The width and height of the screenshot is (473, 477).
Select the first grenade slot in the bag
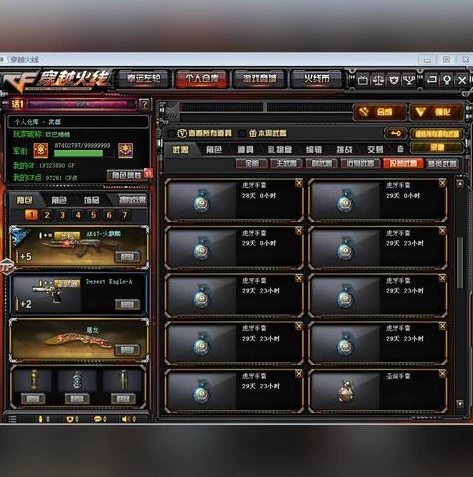(x=33, y=380)
